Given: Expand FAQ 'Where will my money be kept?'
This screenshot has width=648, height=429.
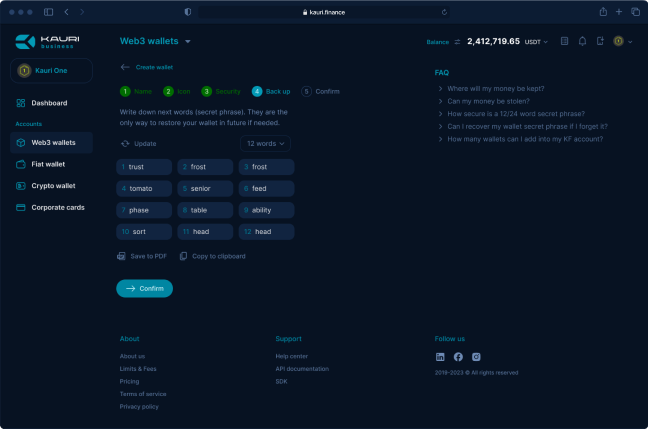Looking at the screenshot, I should coord(496,89).
